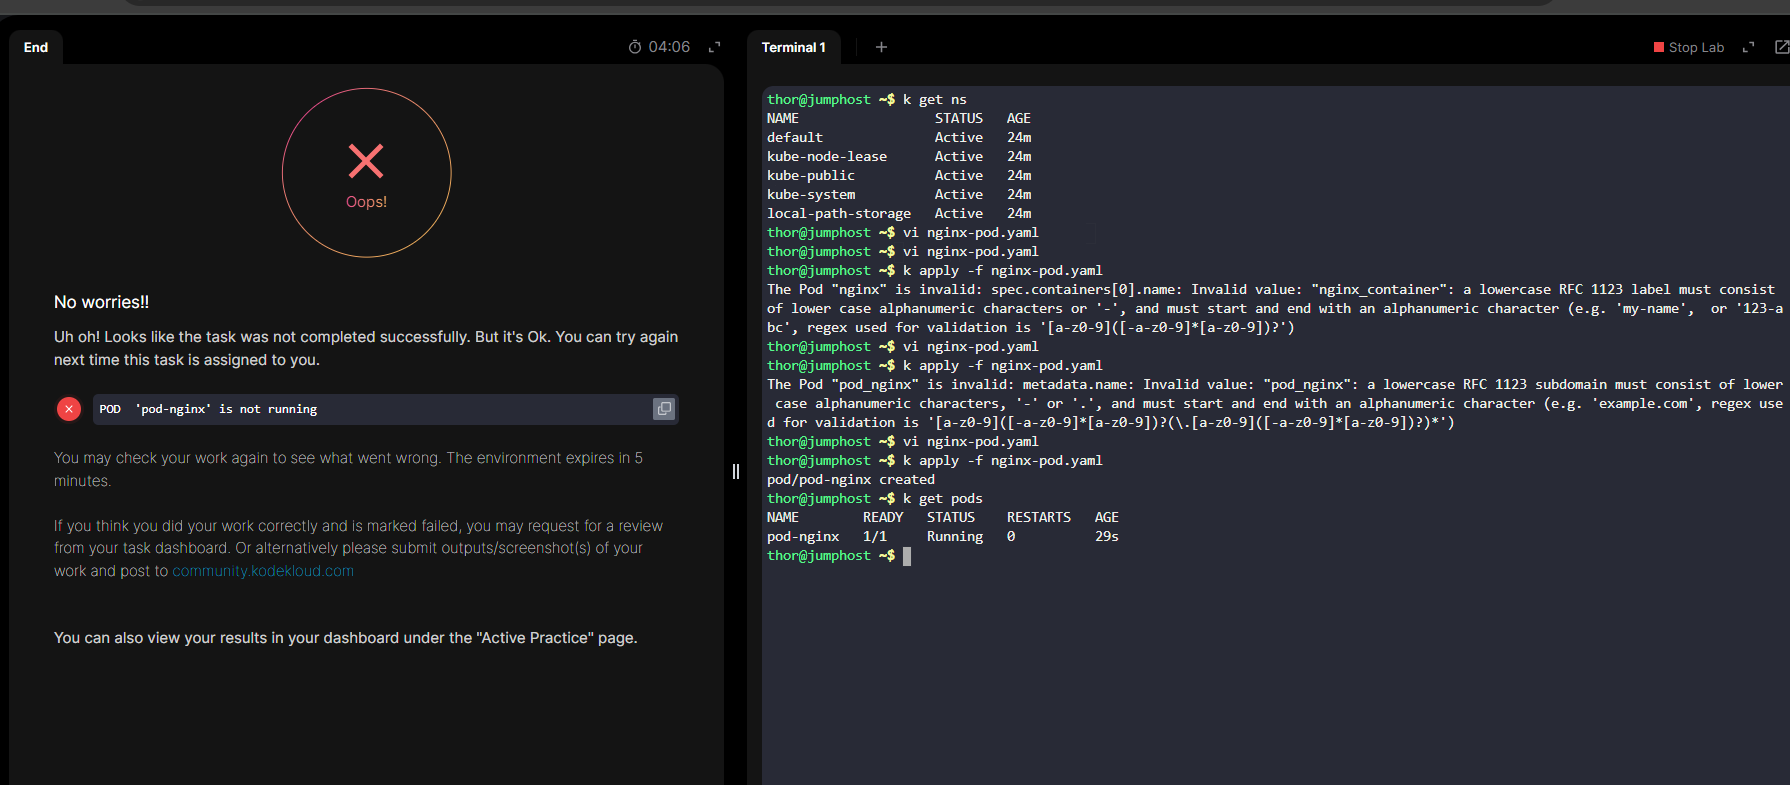
Task: Select the Terminal 1 tab
Action: pos(793,47)
